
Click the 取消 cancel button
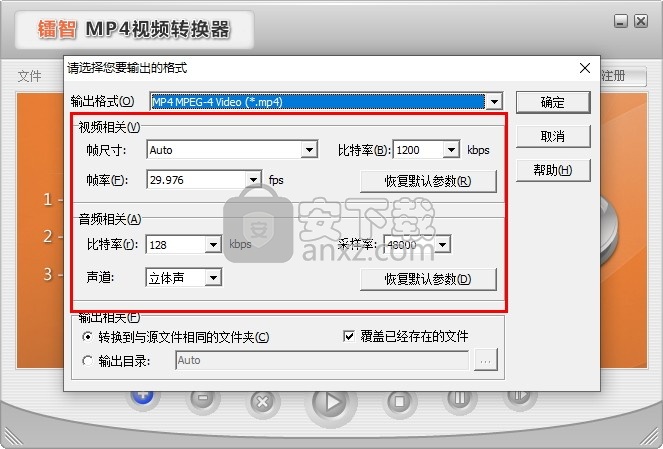(x=553, y=136)
